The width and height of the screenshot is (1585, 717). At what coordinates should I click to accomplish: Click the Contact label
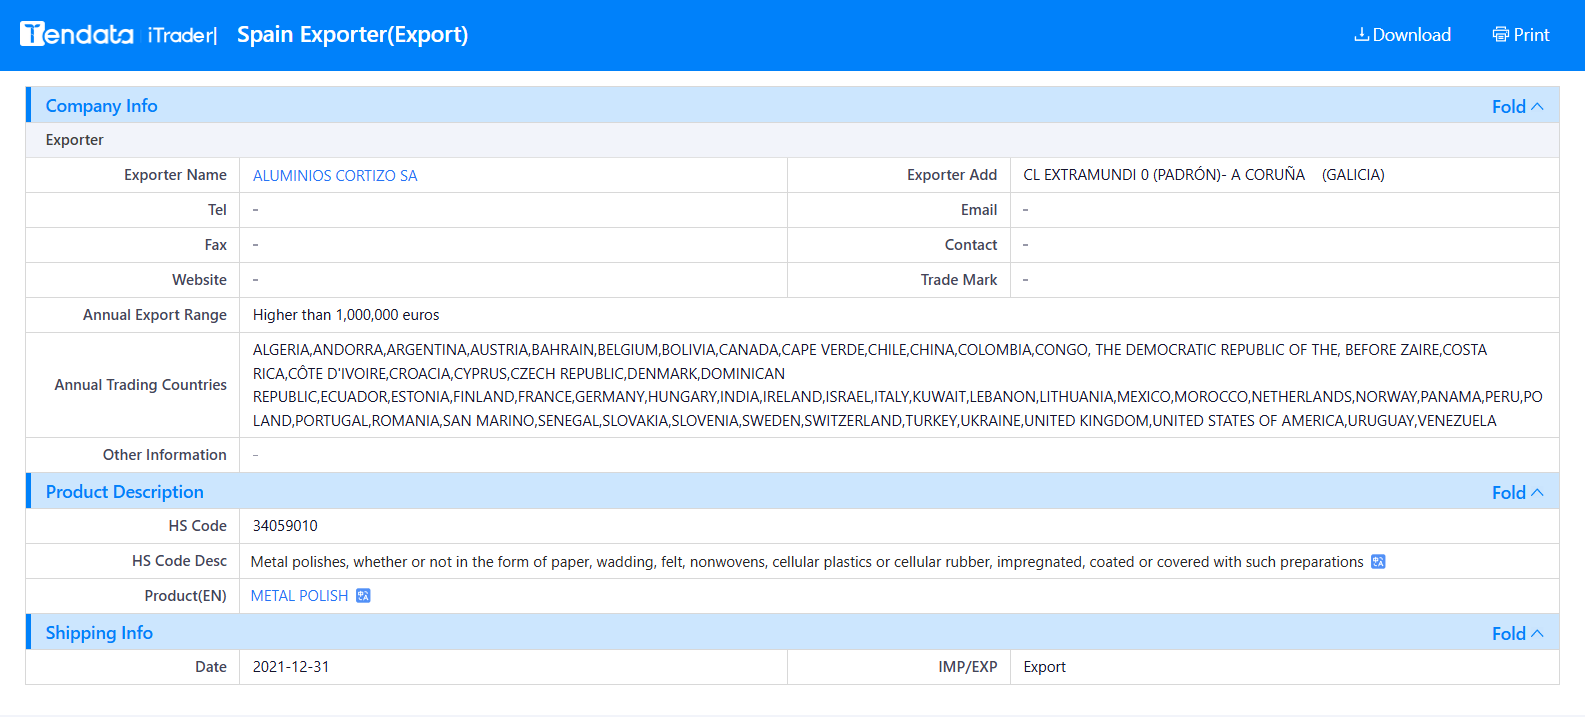pos(970,245)
